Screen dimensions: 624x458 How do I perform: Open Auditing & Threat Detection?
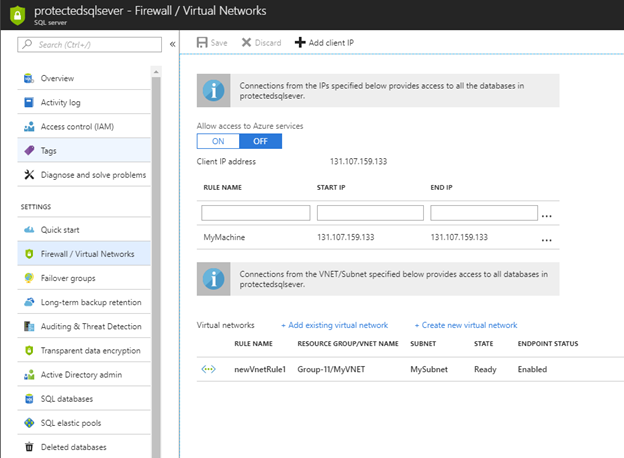(x=84, y=326)
